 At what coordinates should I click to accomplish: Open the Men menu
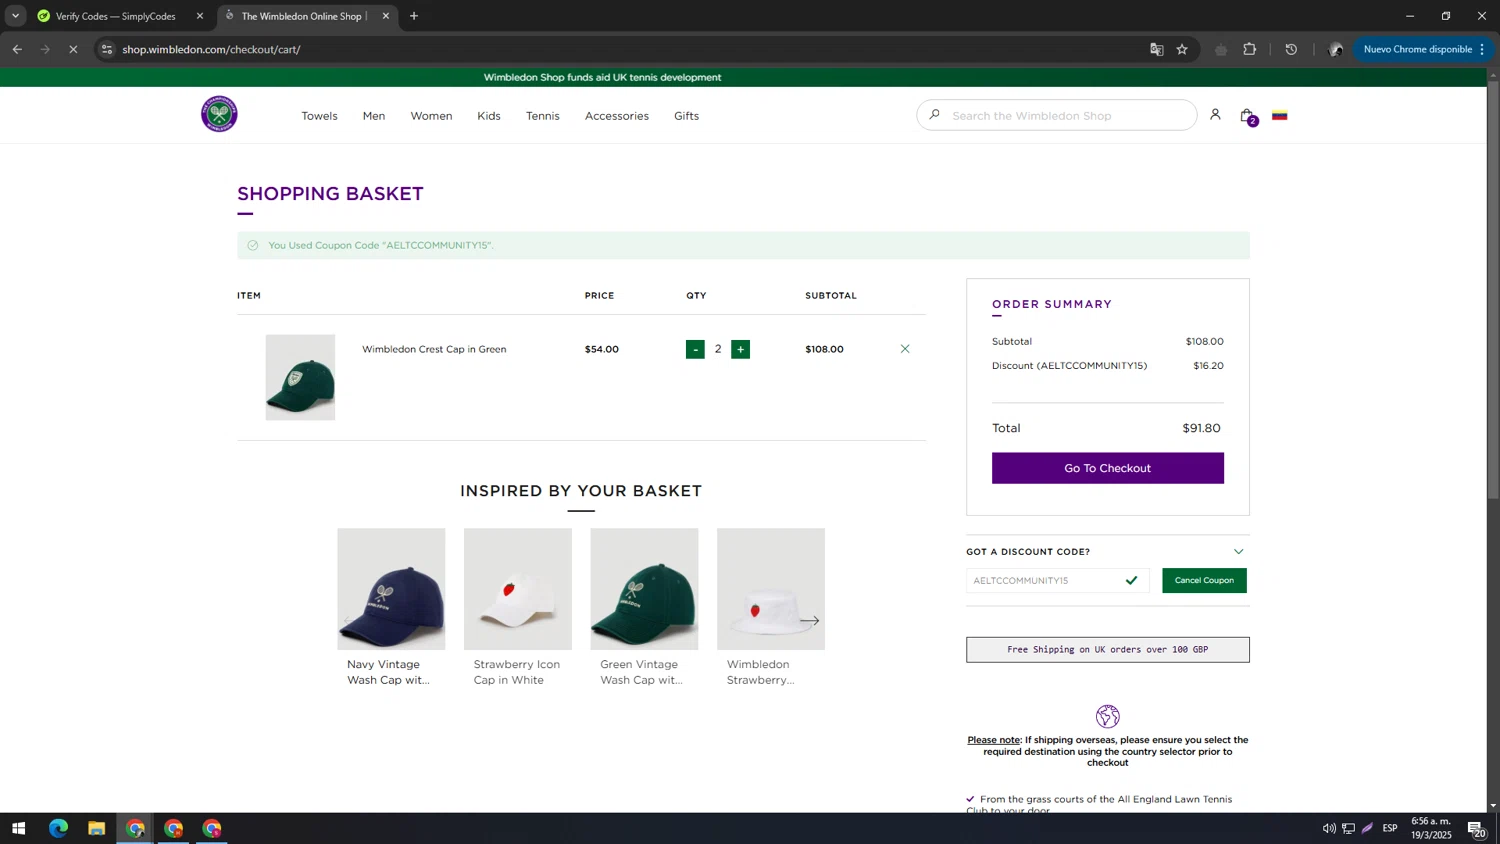(x=374, y=116)
